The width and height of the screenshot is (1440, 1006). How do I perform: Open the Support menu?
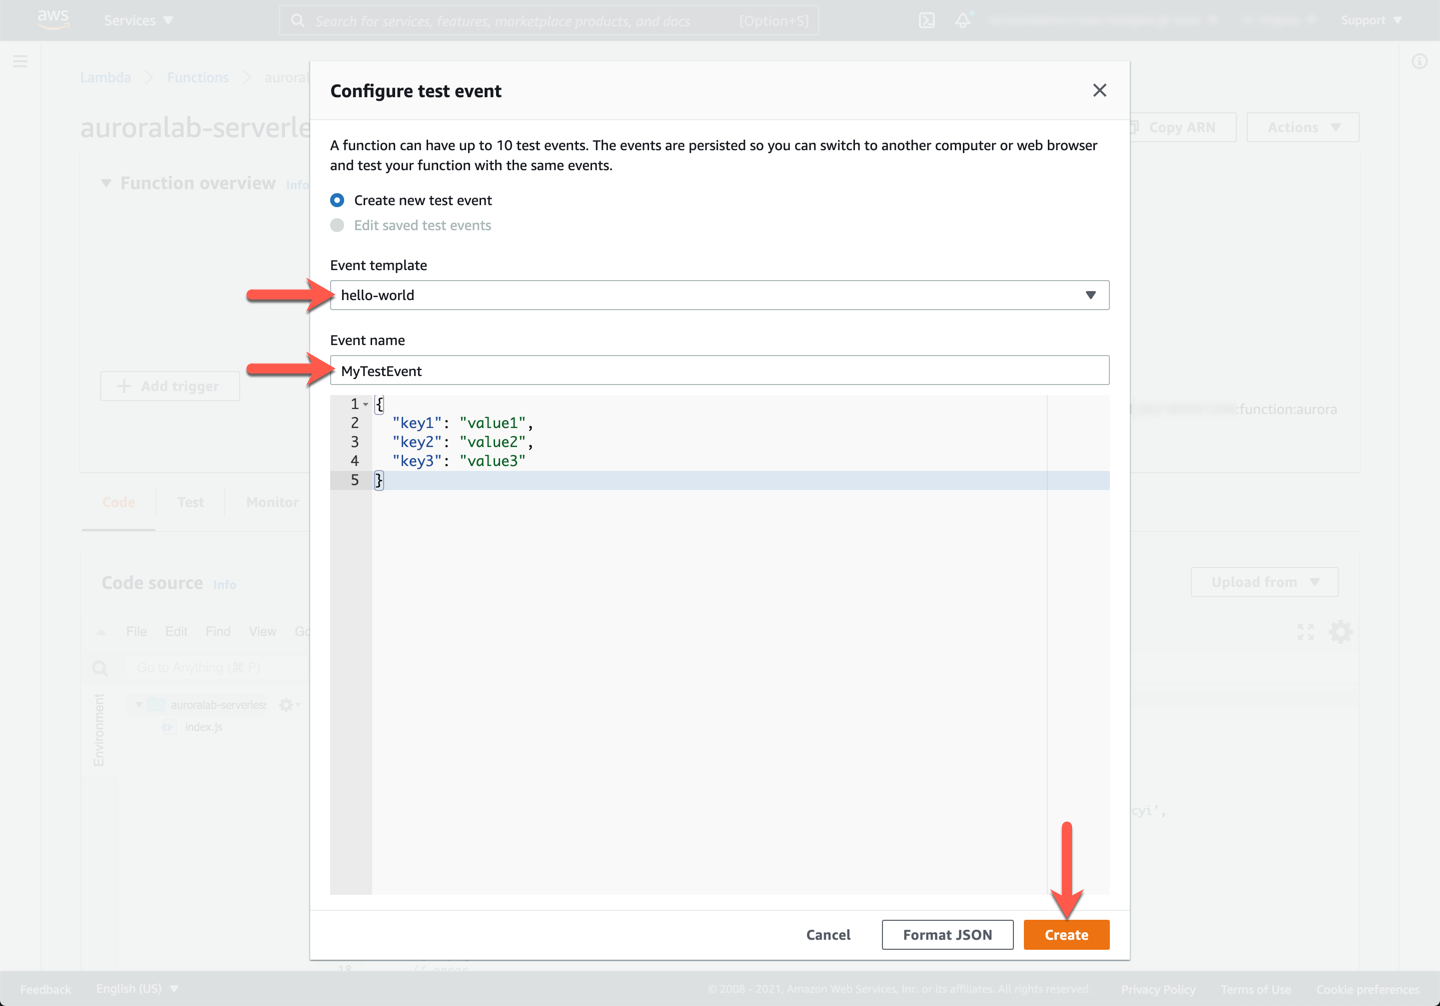pos(1371,20)
